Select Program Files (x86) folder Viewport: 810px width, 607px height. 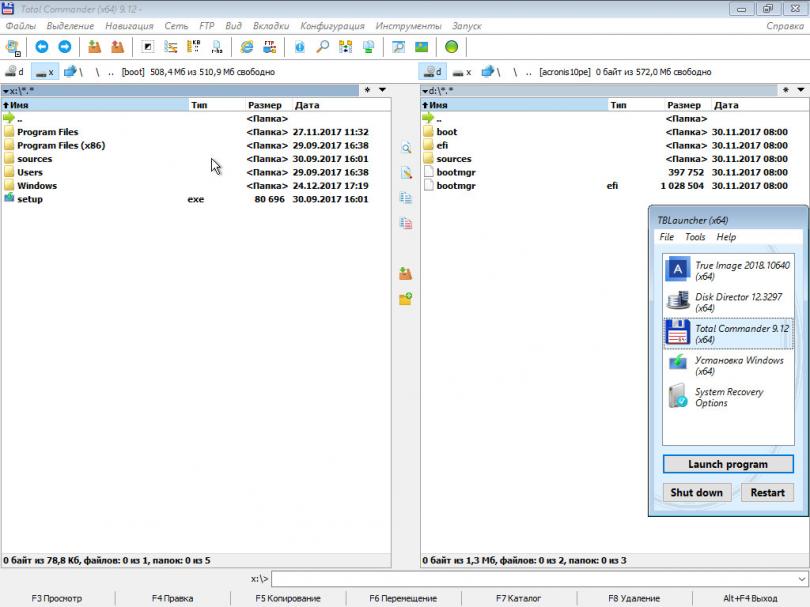pyautogui.click(x=195, y=145)
